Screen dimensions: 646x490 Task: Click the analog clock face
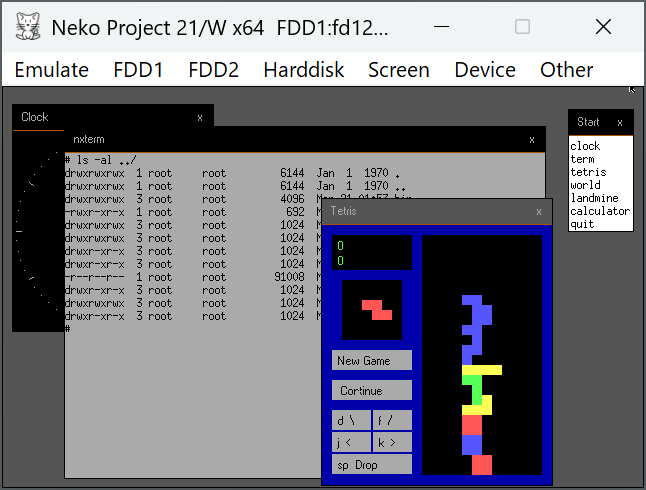[x=38, y=230]
